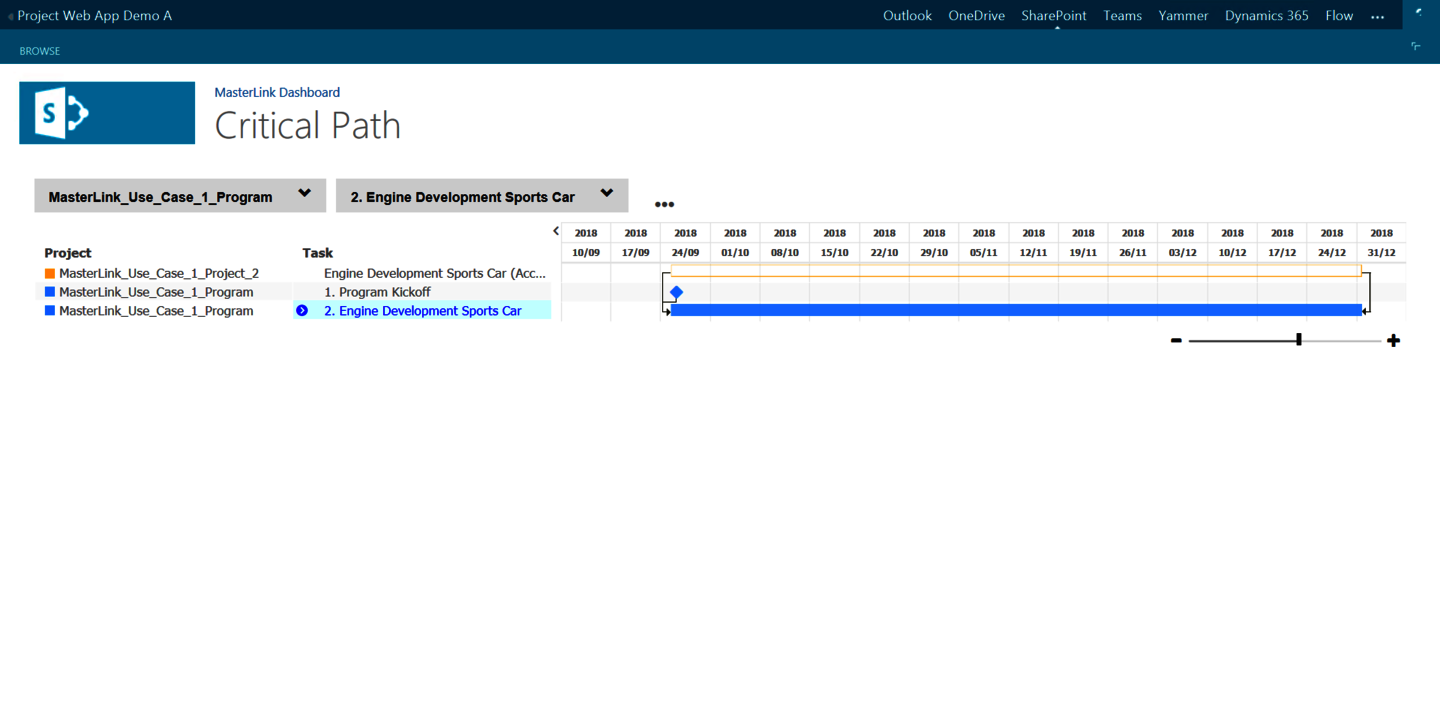
Task: Click the 24/12 week header
Action: (x=1332, y=253)
